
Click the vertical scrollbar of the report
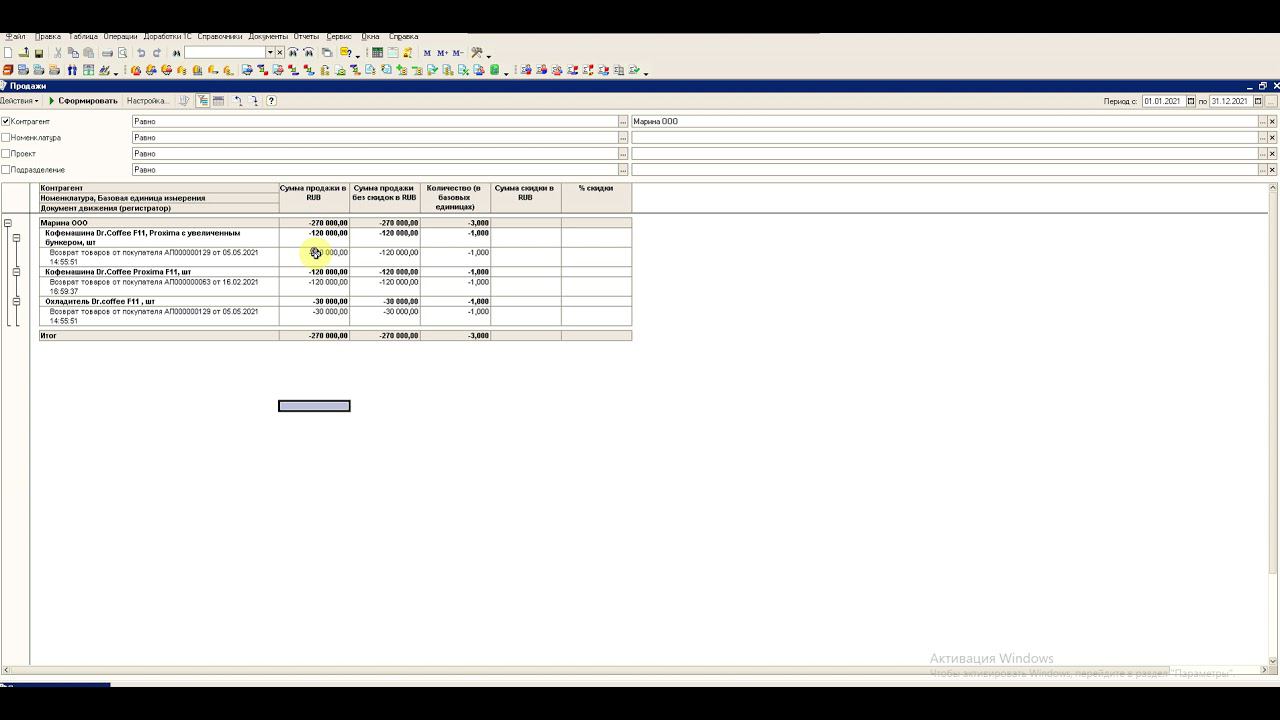pos(1272,424)
